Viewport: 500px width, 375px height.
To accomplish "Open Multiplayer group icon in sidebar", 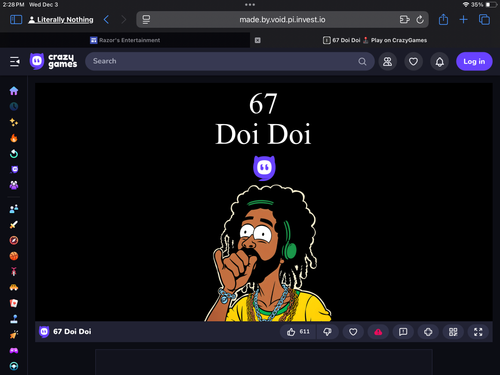I will (14, 185).
